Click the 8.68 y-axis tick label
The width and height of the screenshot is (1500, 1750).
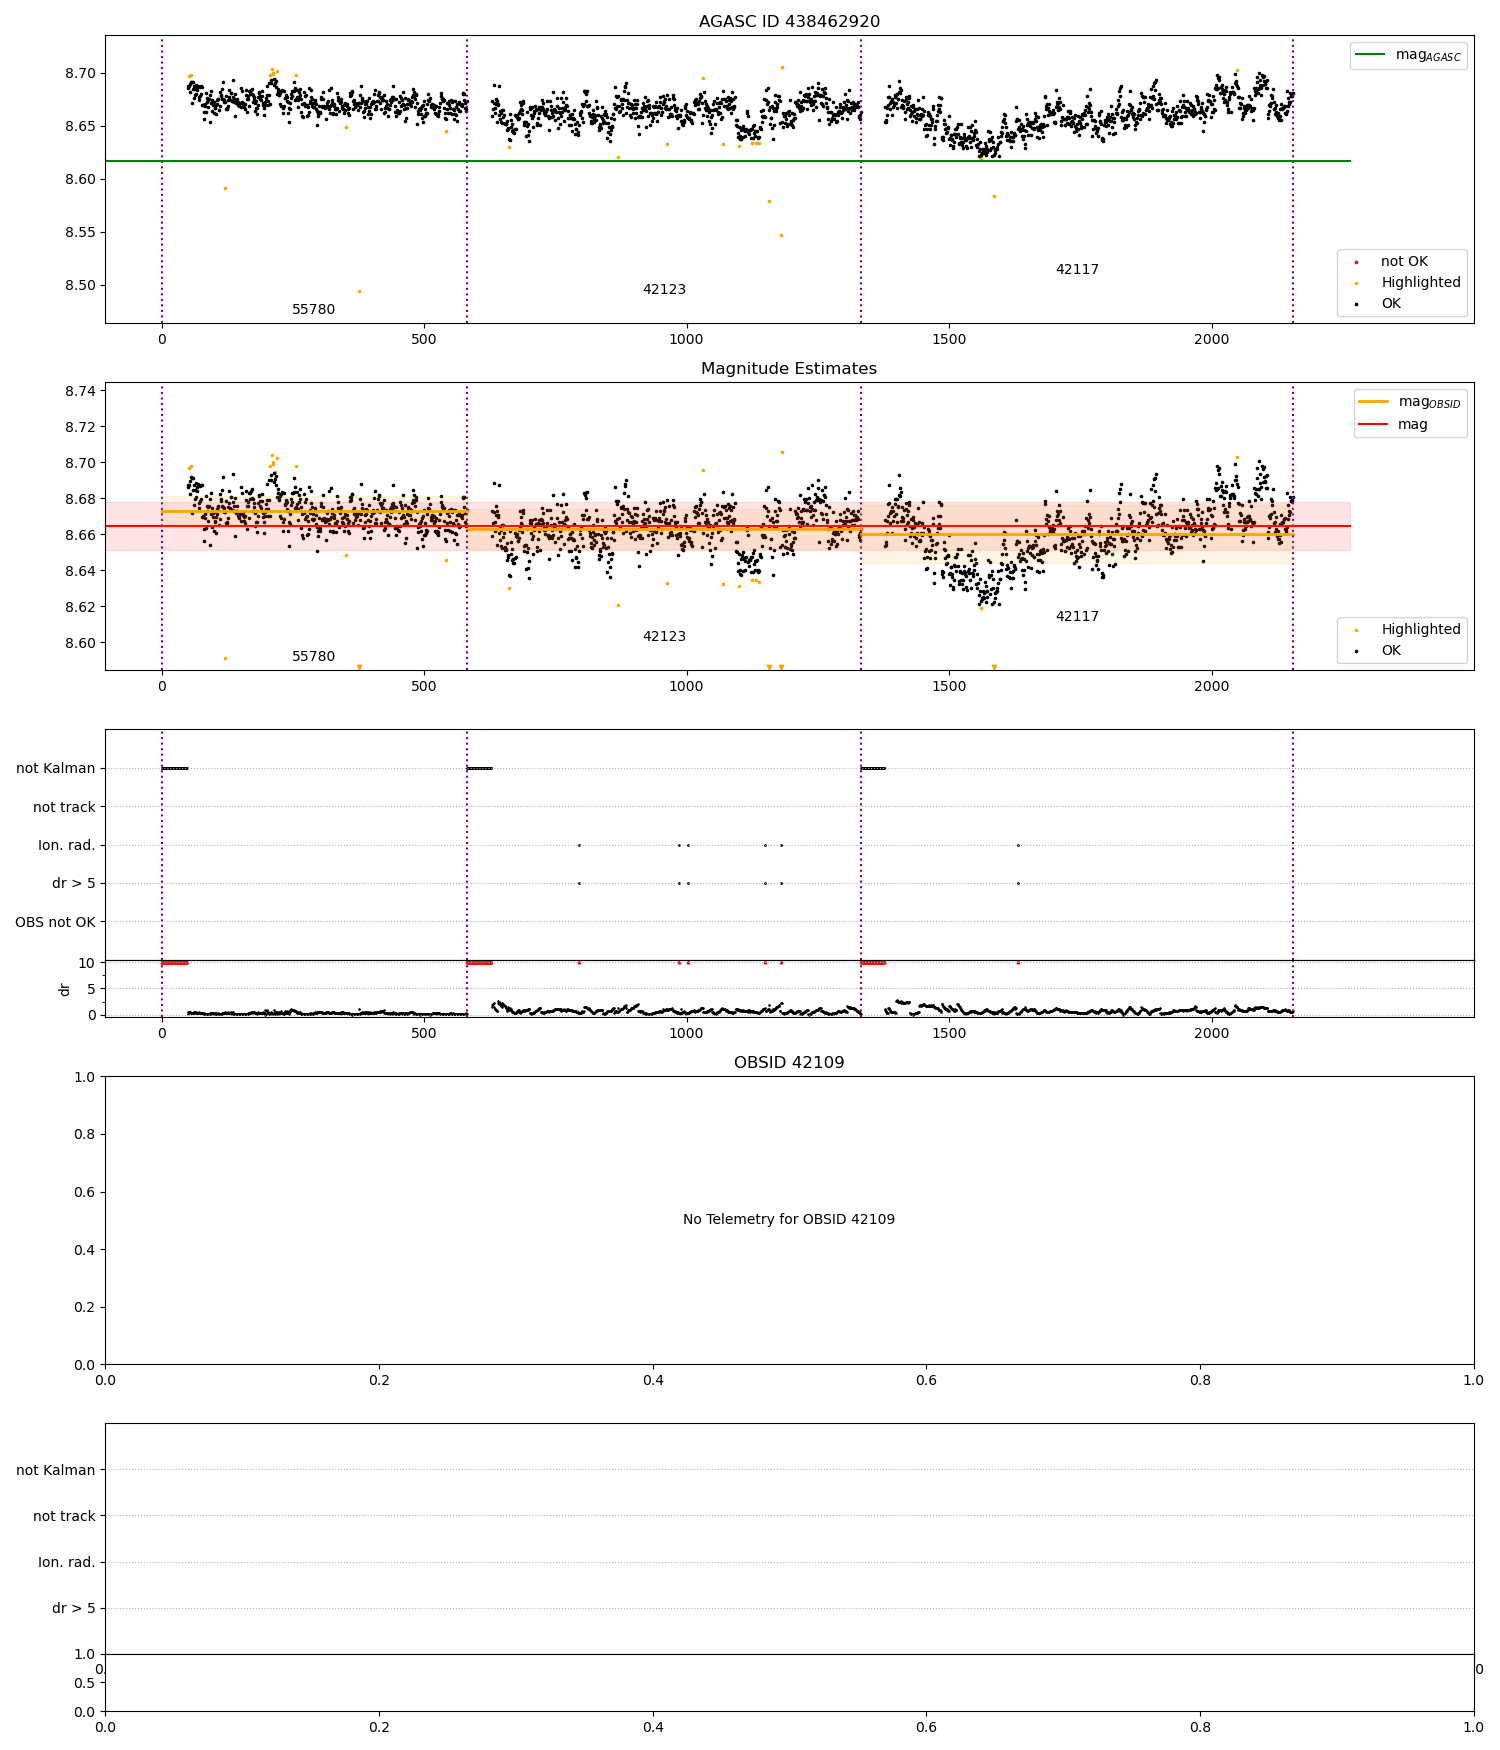pos(80,499)
